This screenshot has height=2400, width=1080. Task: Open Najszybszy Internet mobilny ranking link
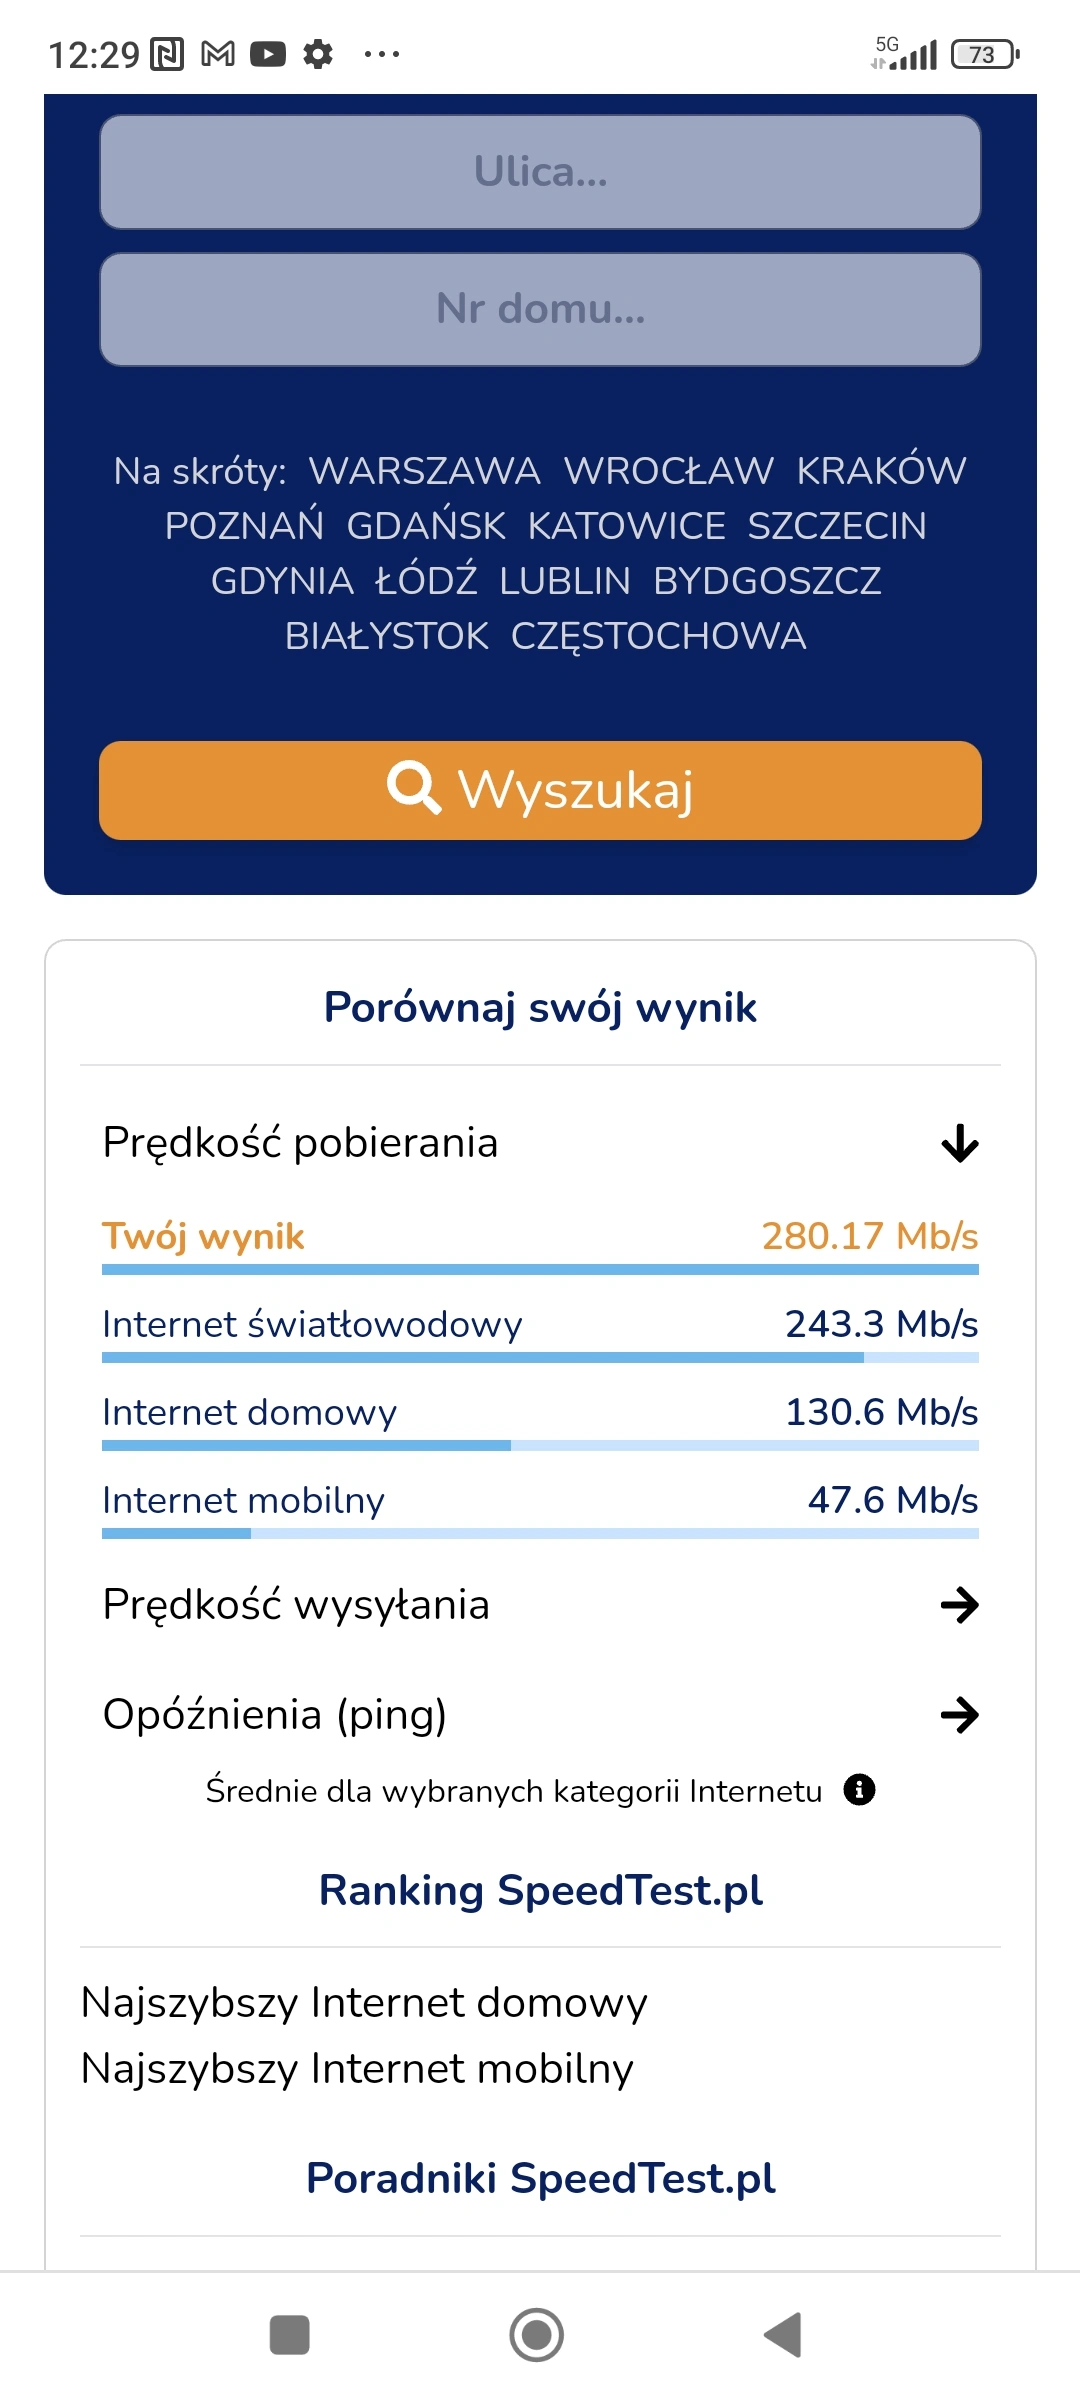tap(357, 2069)
